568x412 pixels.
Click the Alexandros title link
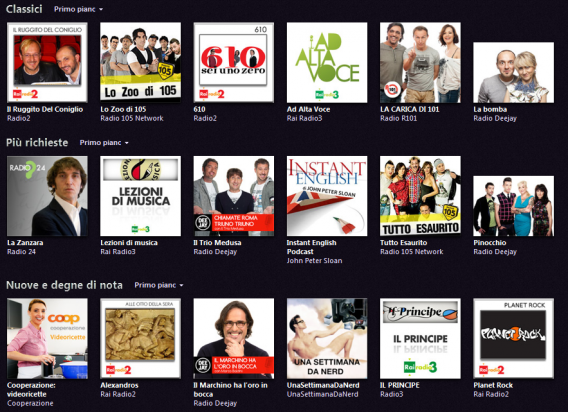tap(119, 385)
